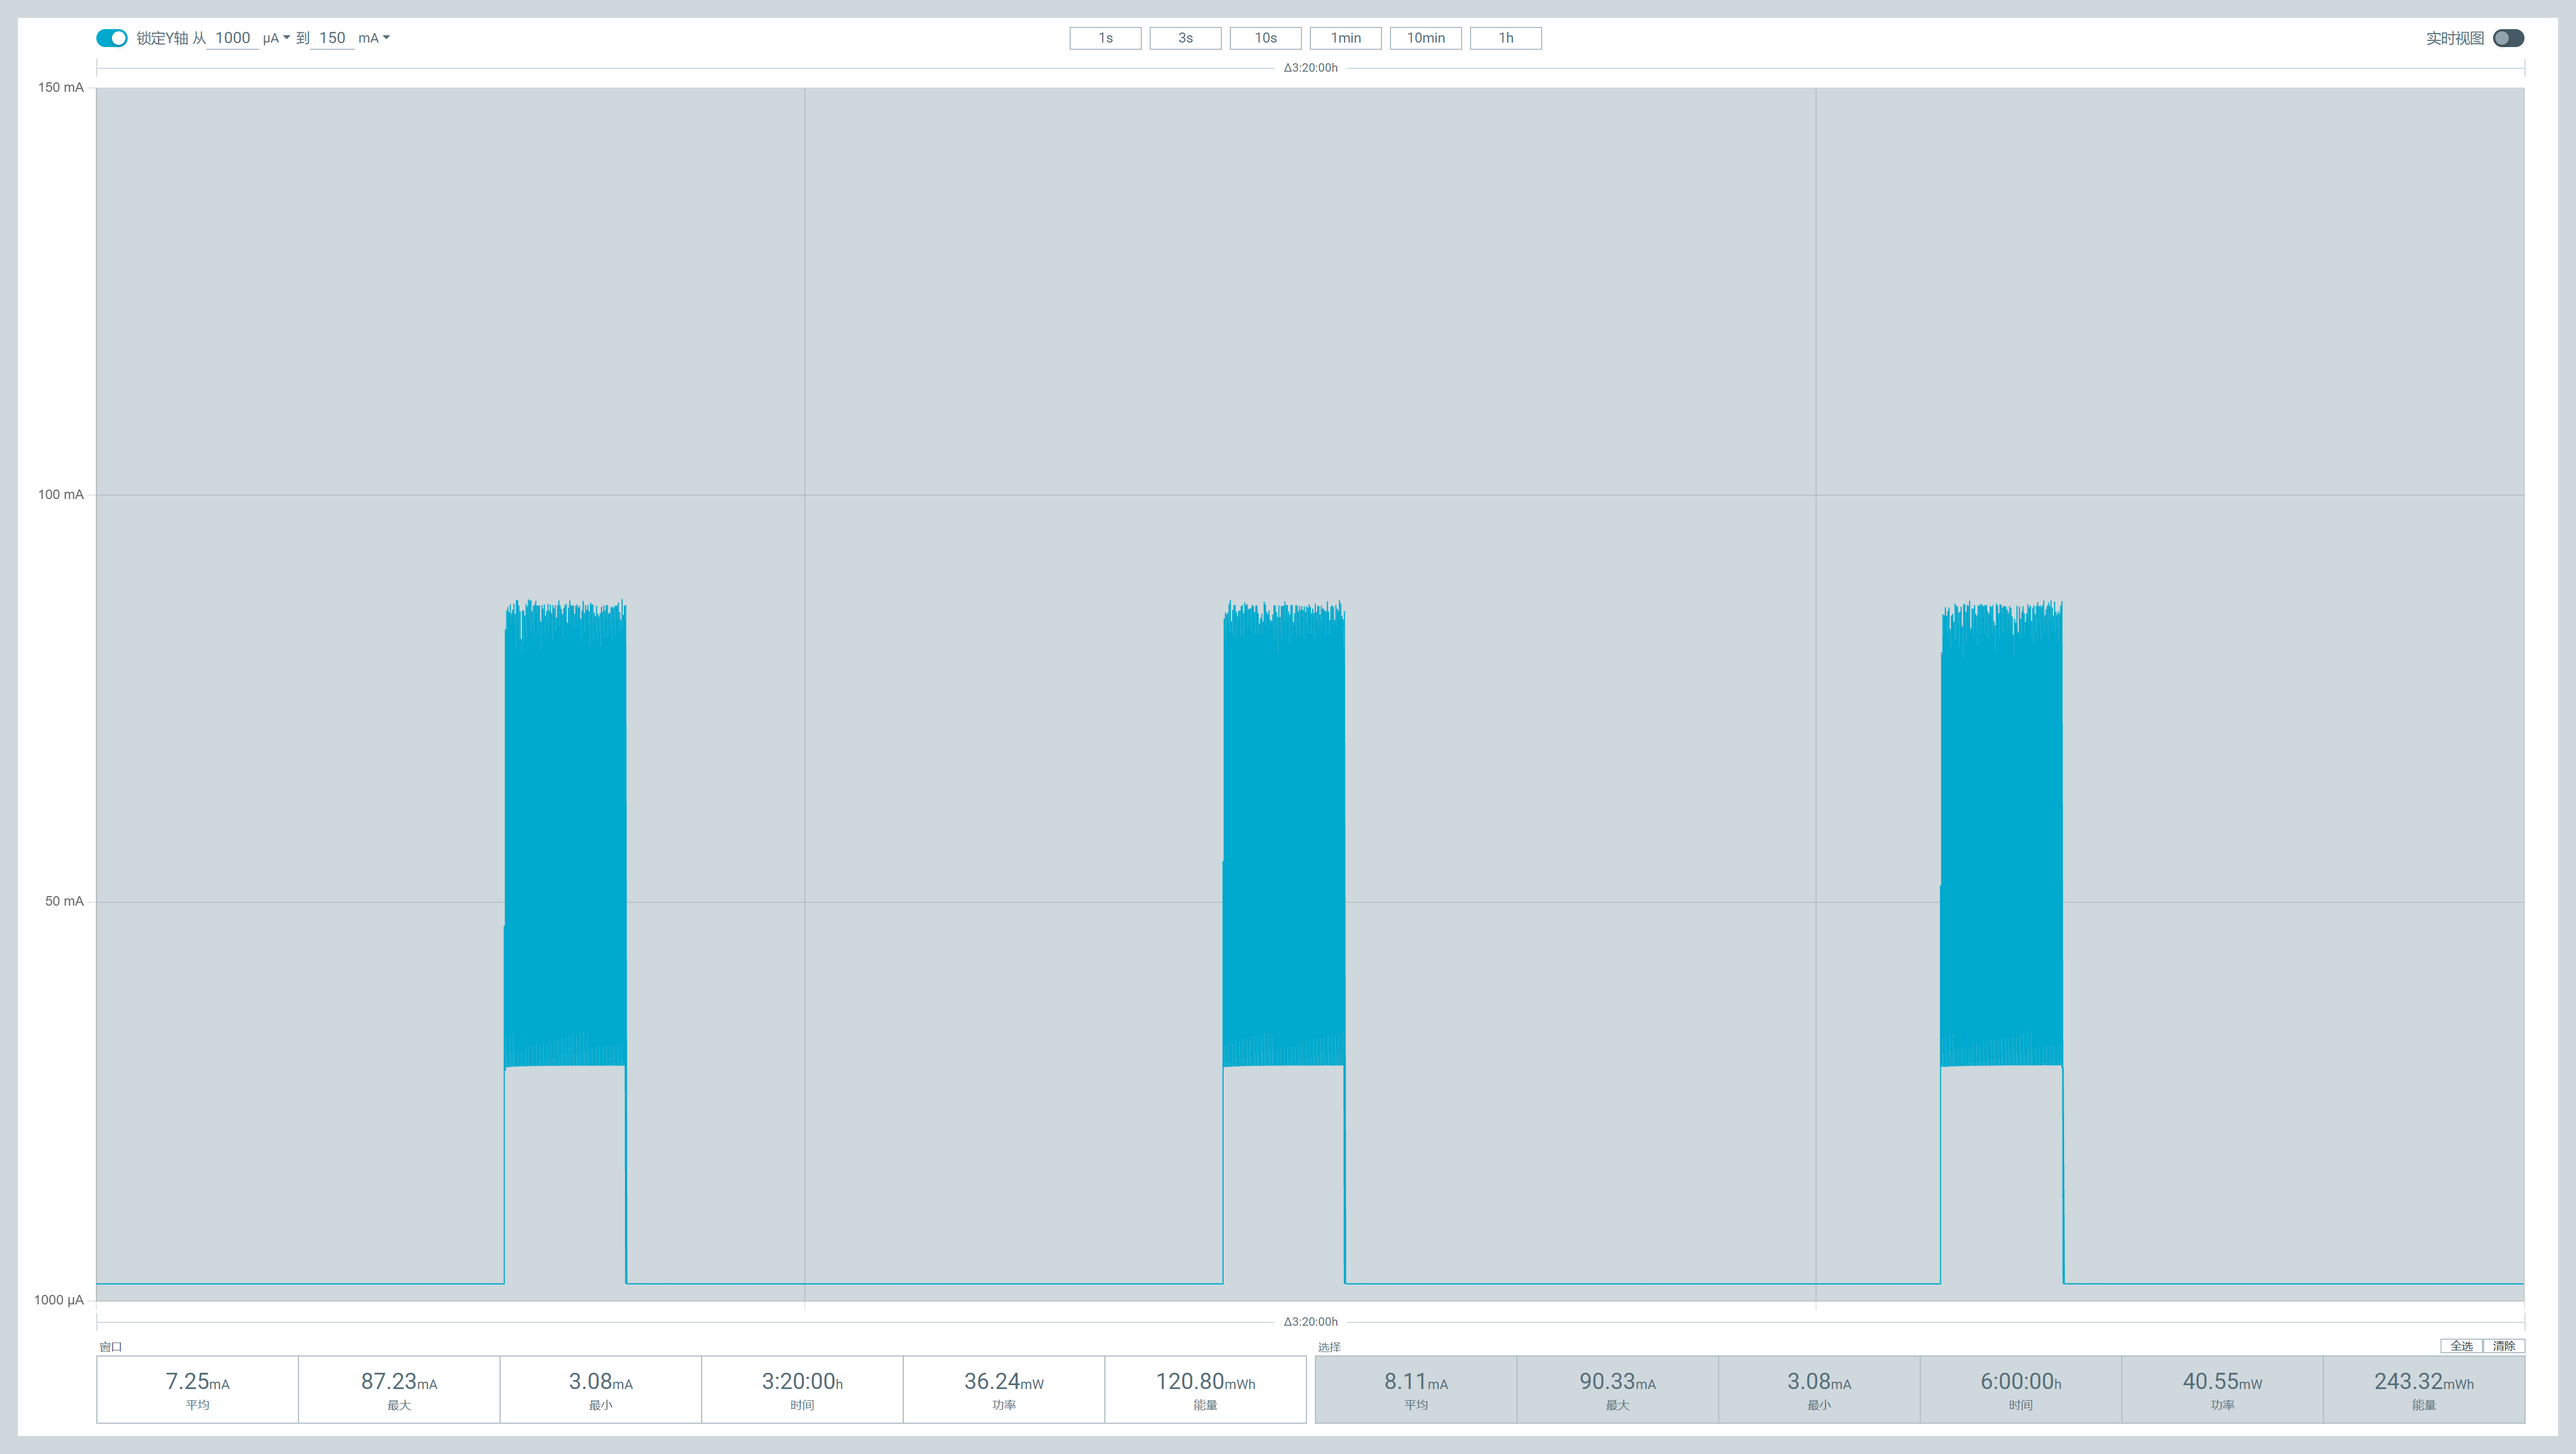The image size is (2576, 1454).
Task: Edit the Y-axis minimum value field 1000
Action: (x=232, y=38)
